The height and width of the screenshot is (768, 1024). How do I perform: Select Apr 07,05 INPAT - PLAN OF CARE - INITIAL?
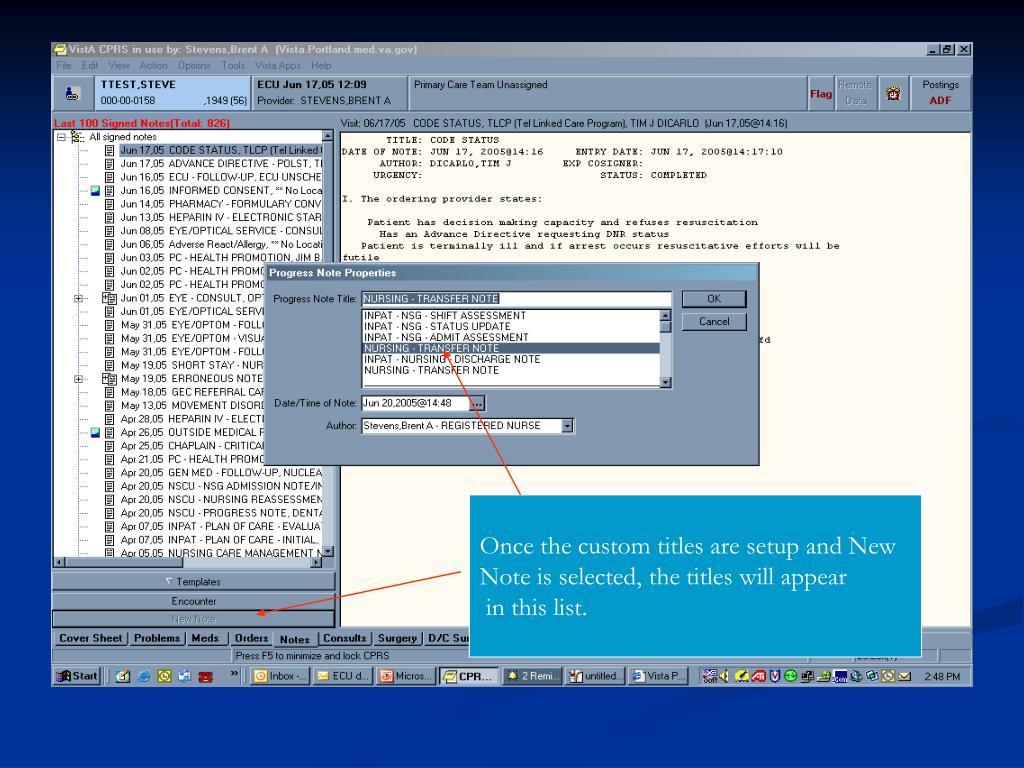point(221,540)
